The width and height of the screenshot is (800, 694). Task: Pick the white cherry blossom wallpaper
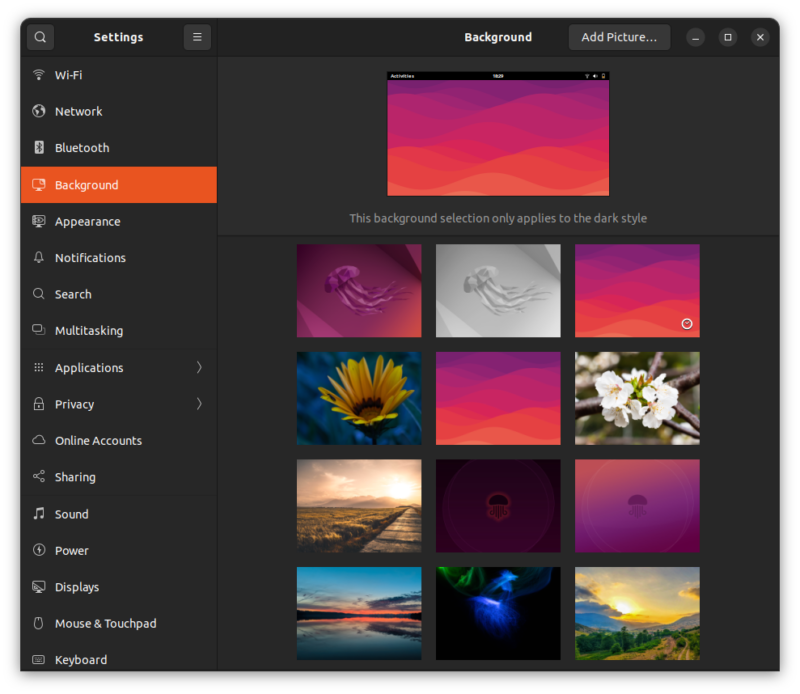click(x=637, y=398)
